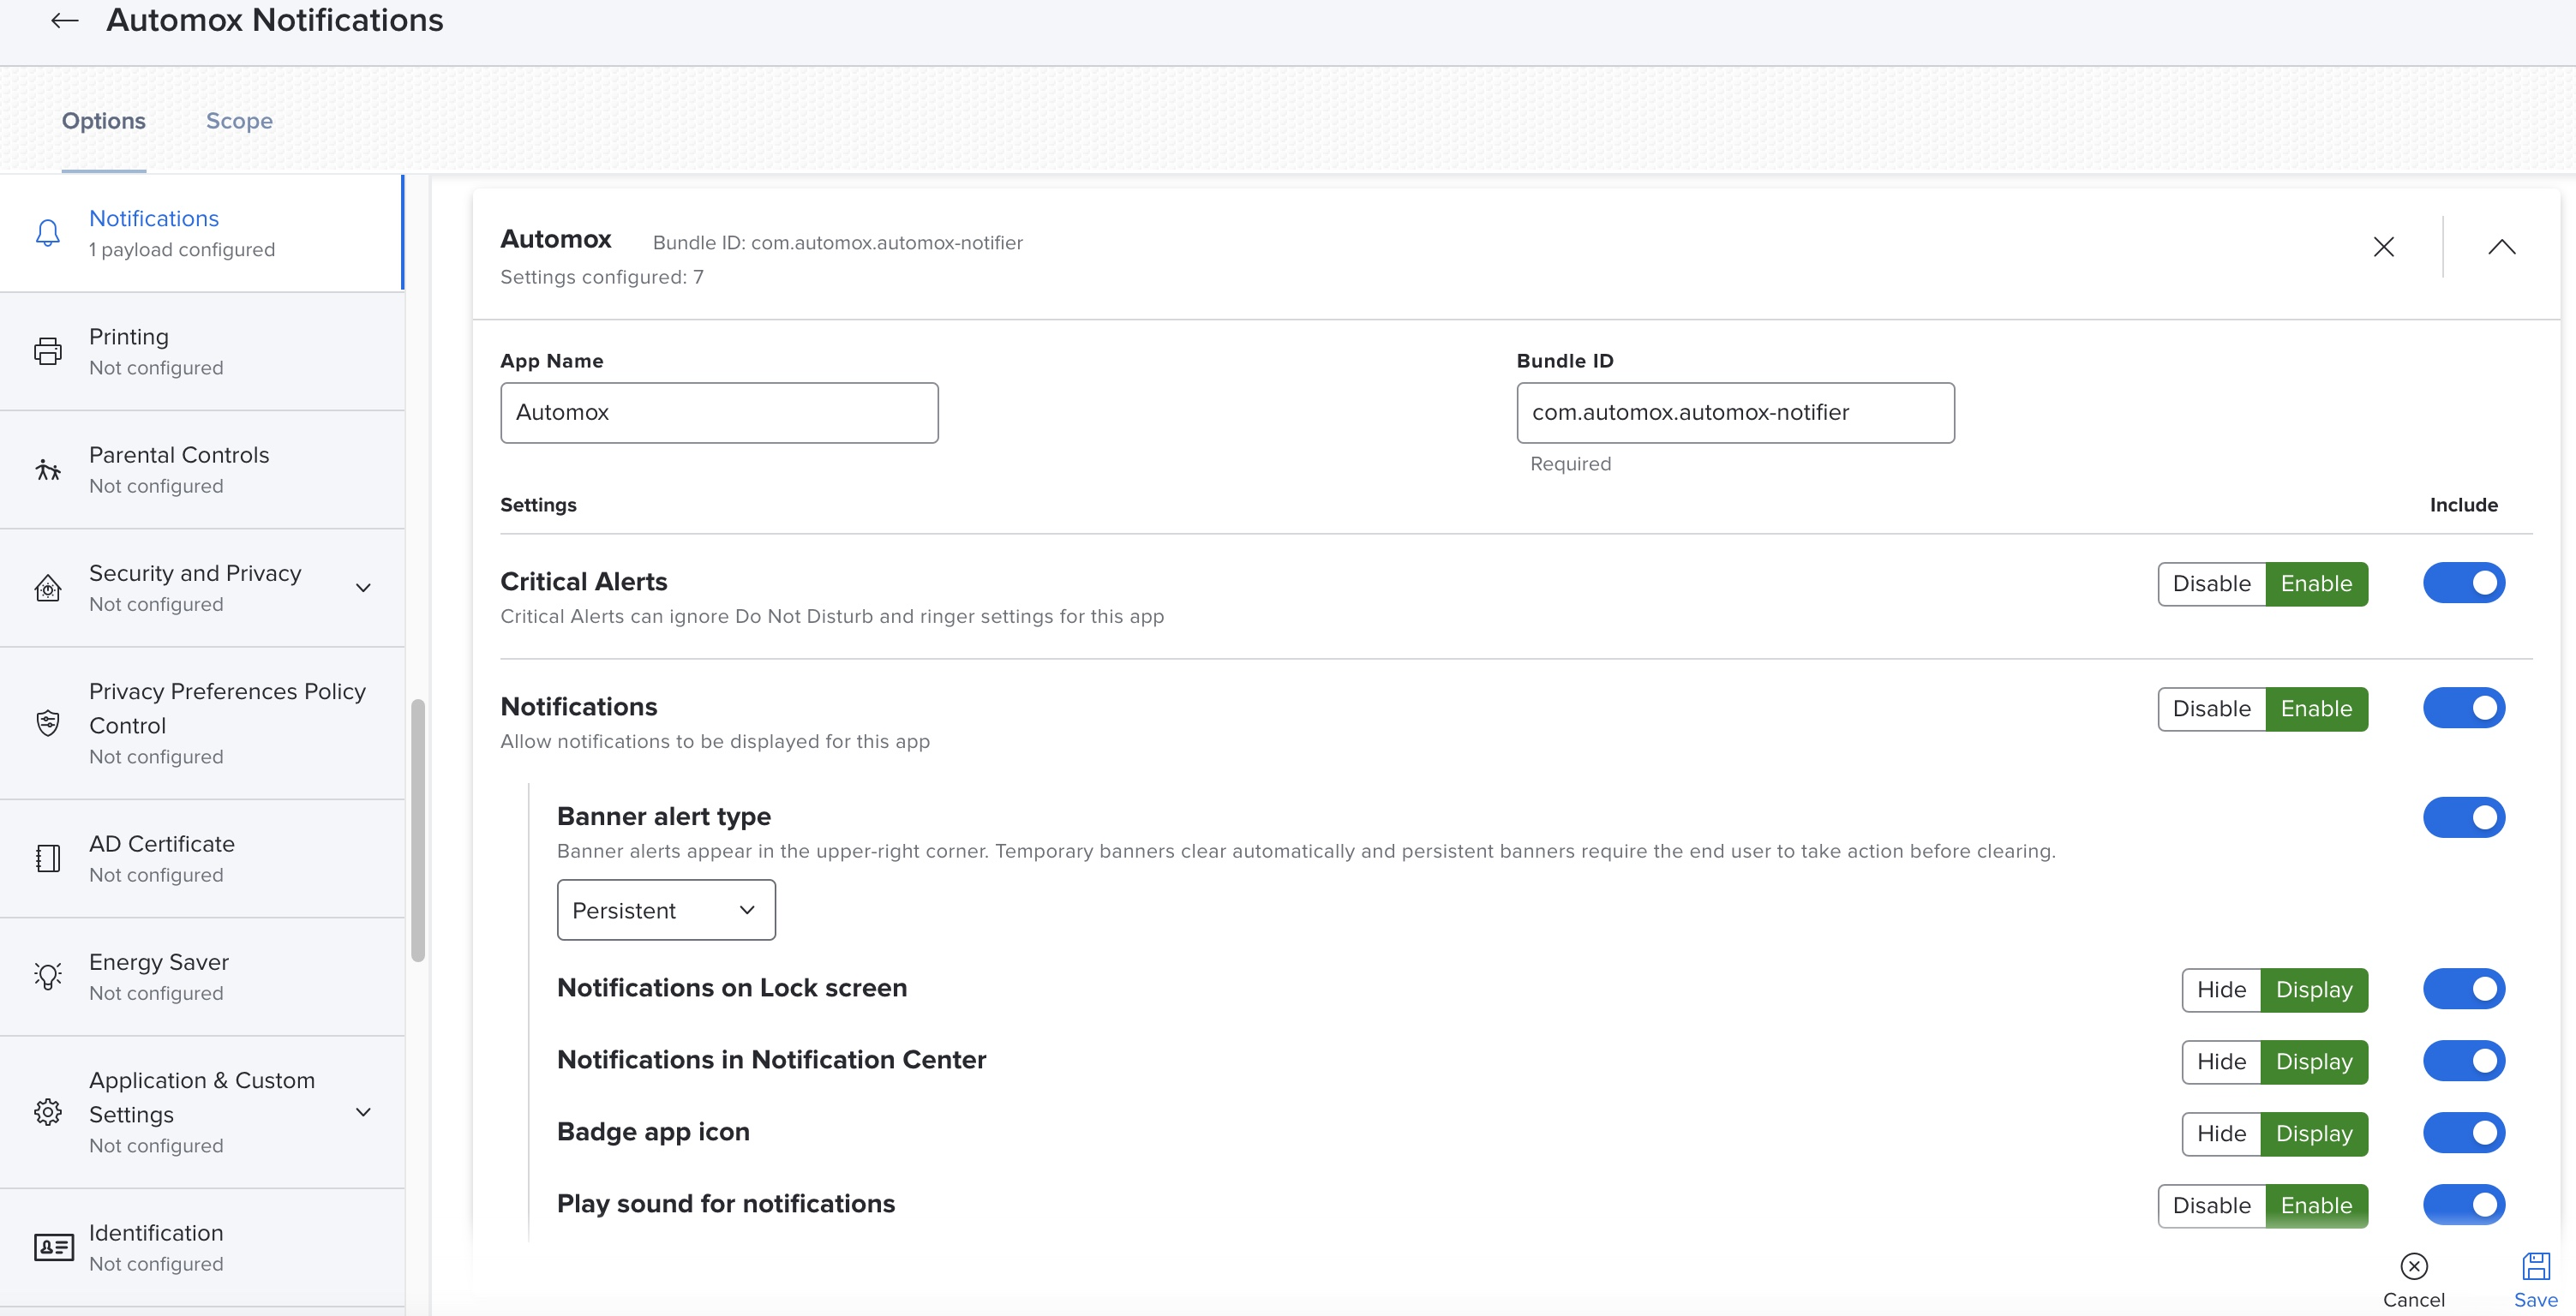Switch to the Scope tab
The image size is (2576, 1316).
click(239, 121)
